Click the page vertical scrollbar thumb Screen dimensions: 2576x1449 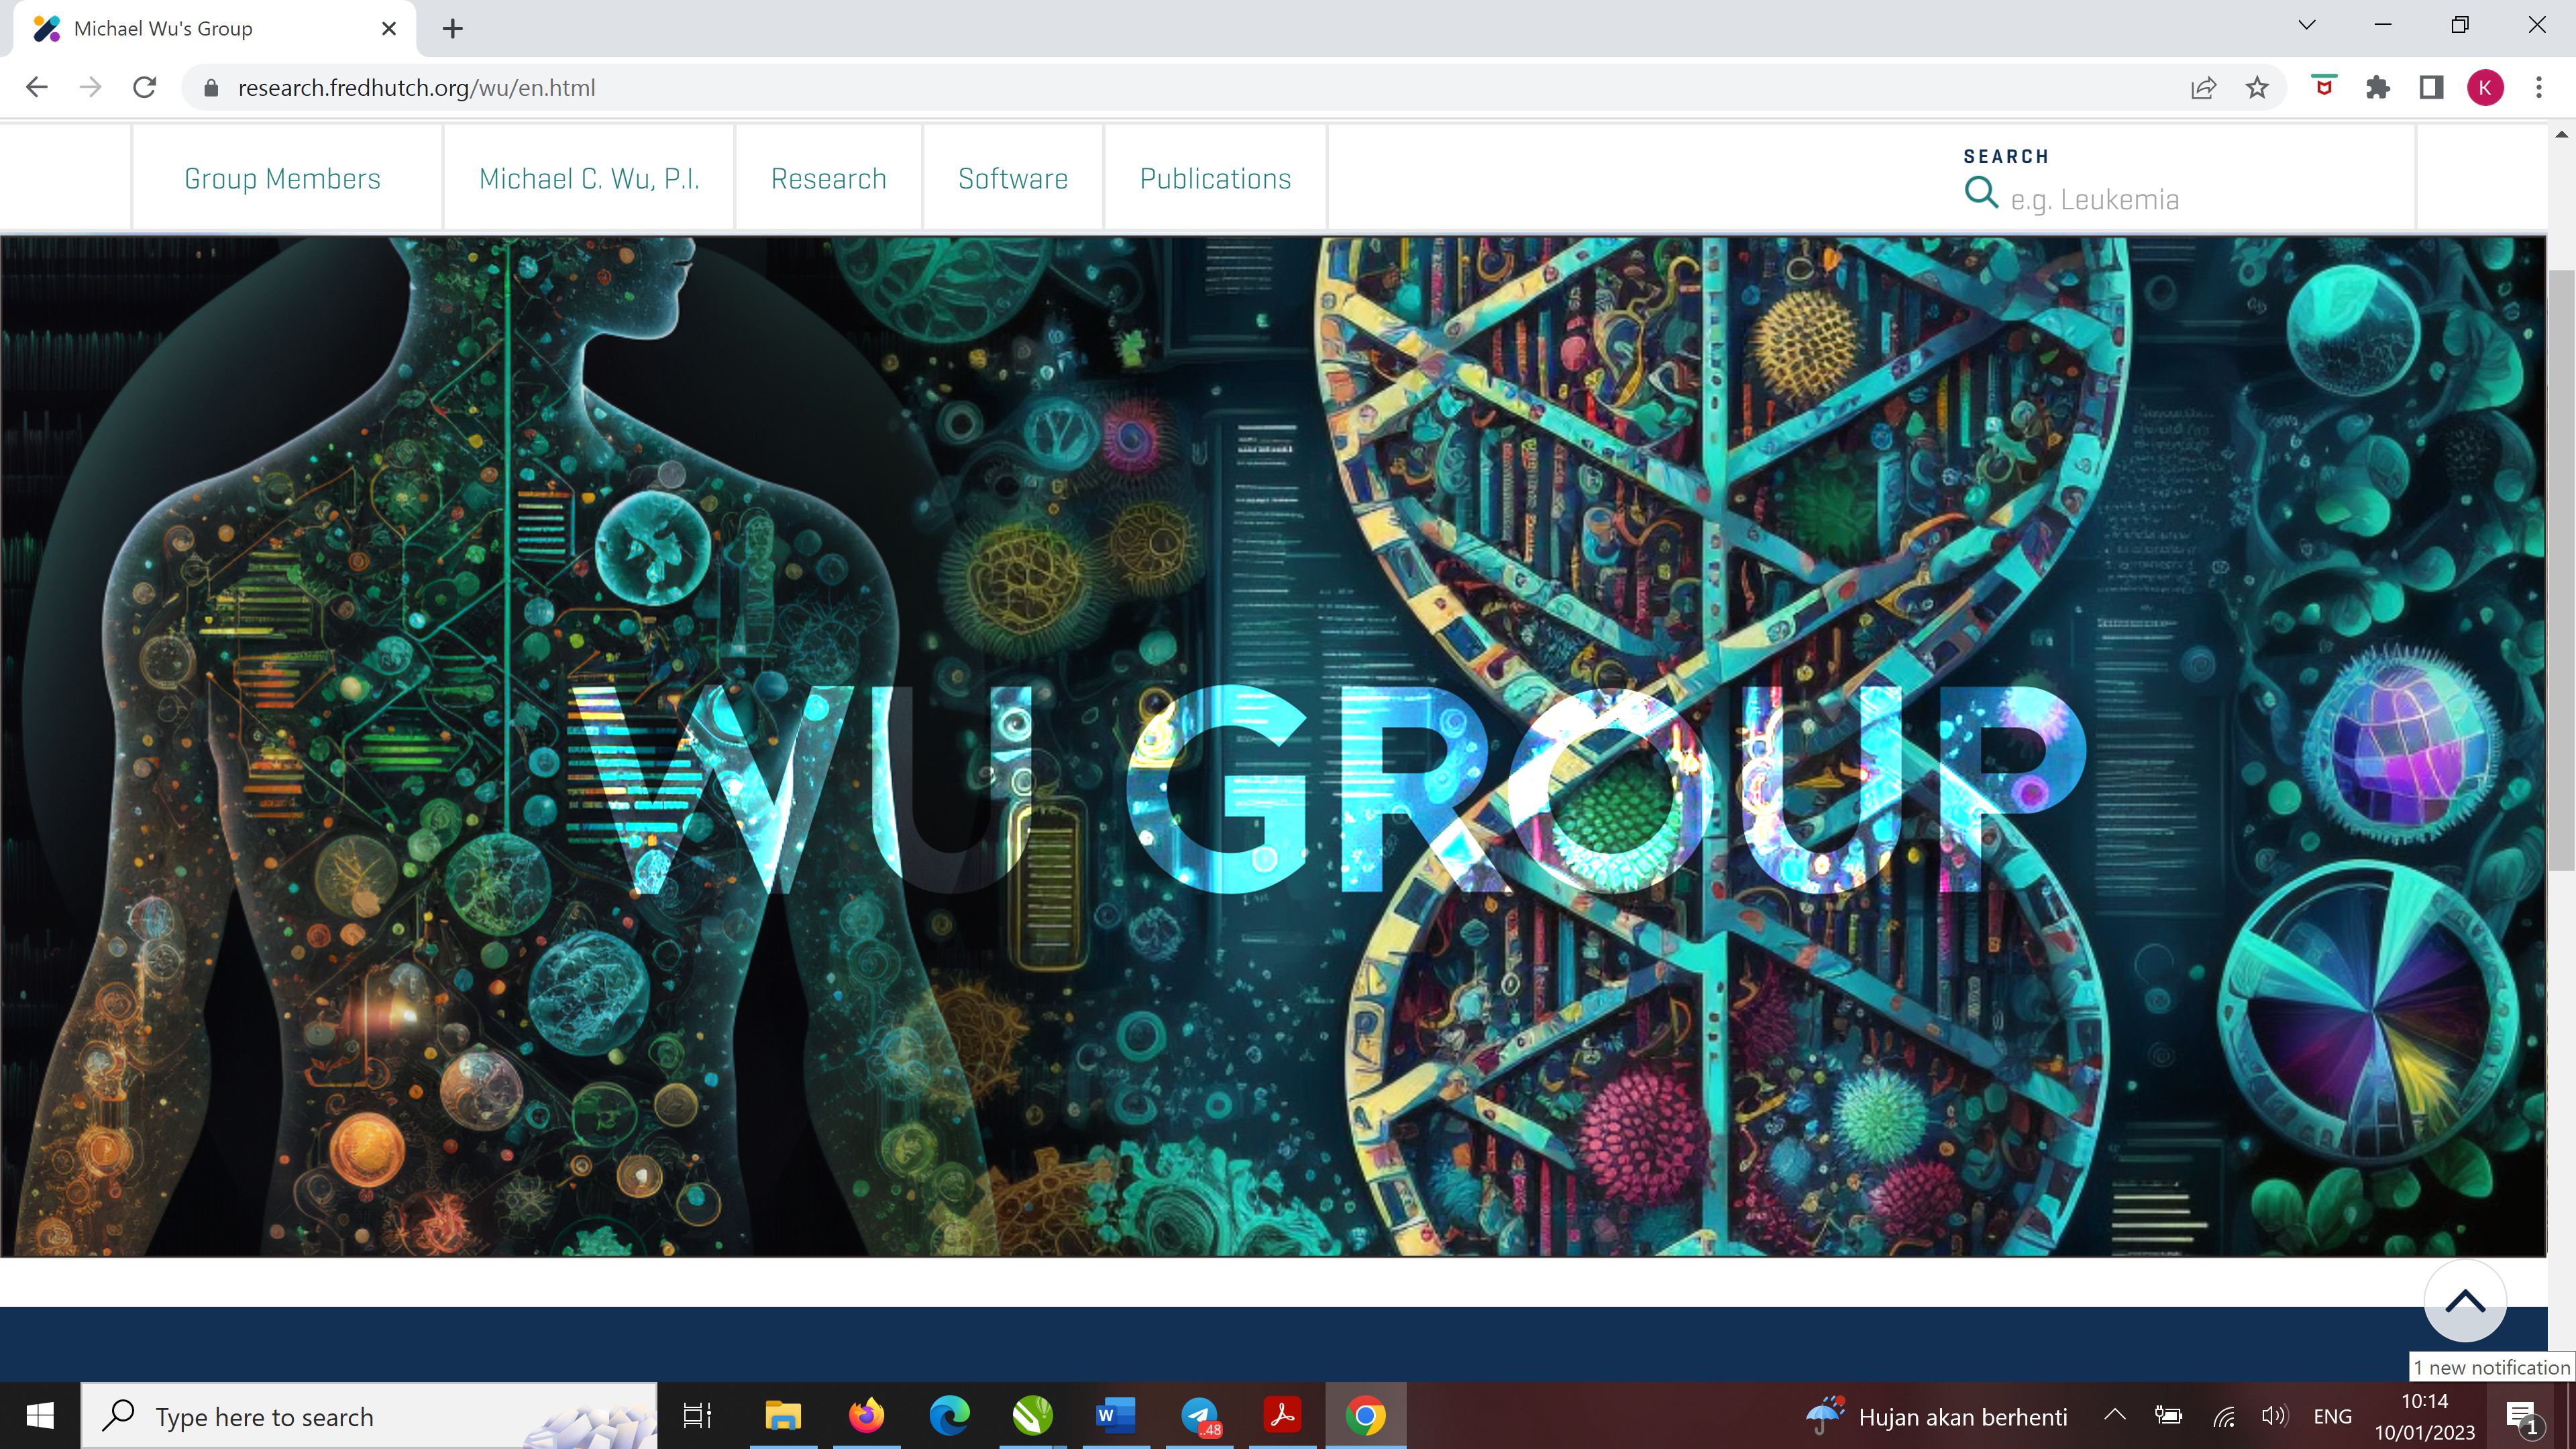[x=2561, y=570]
